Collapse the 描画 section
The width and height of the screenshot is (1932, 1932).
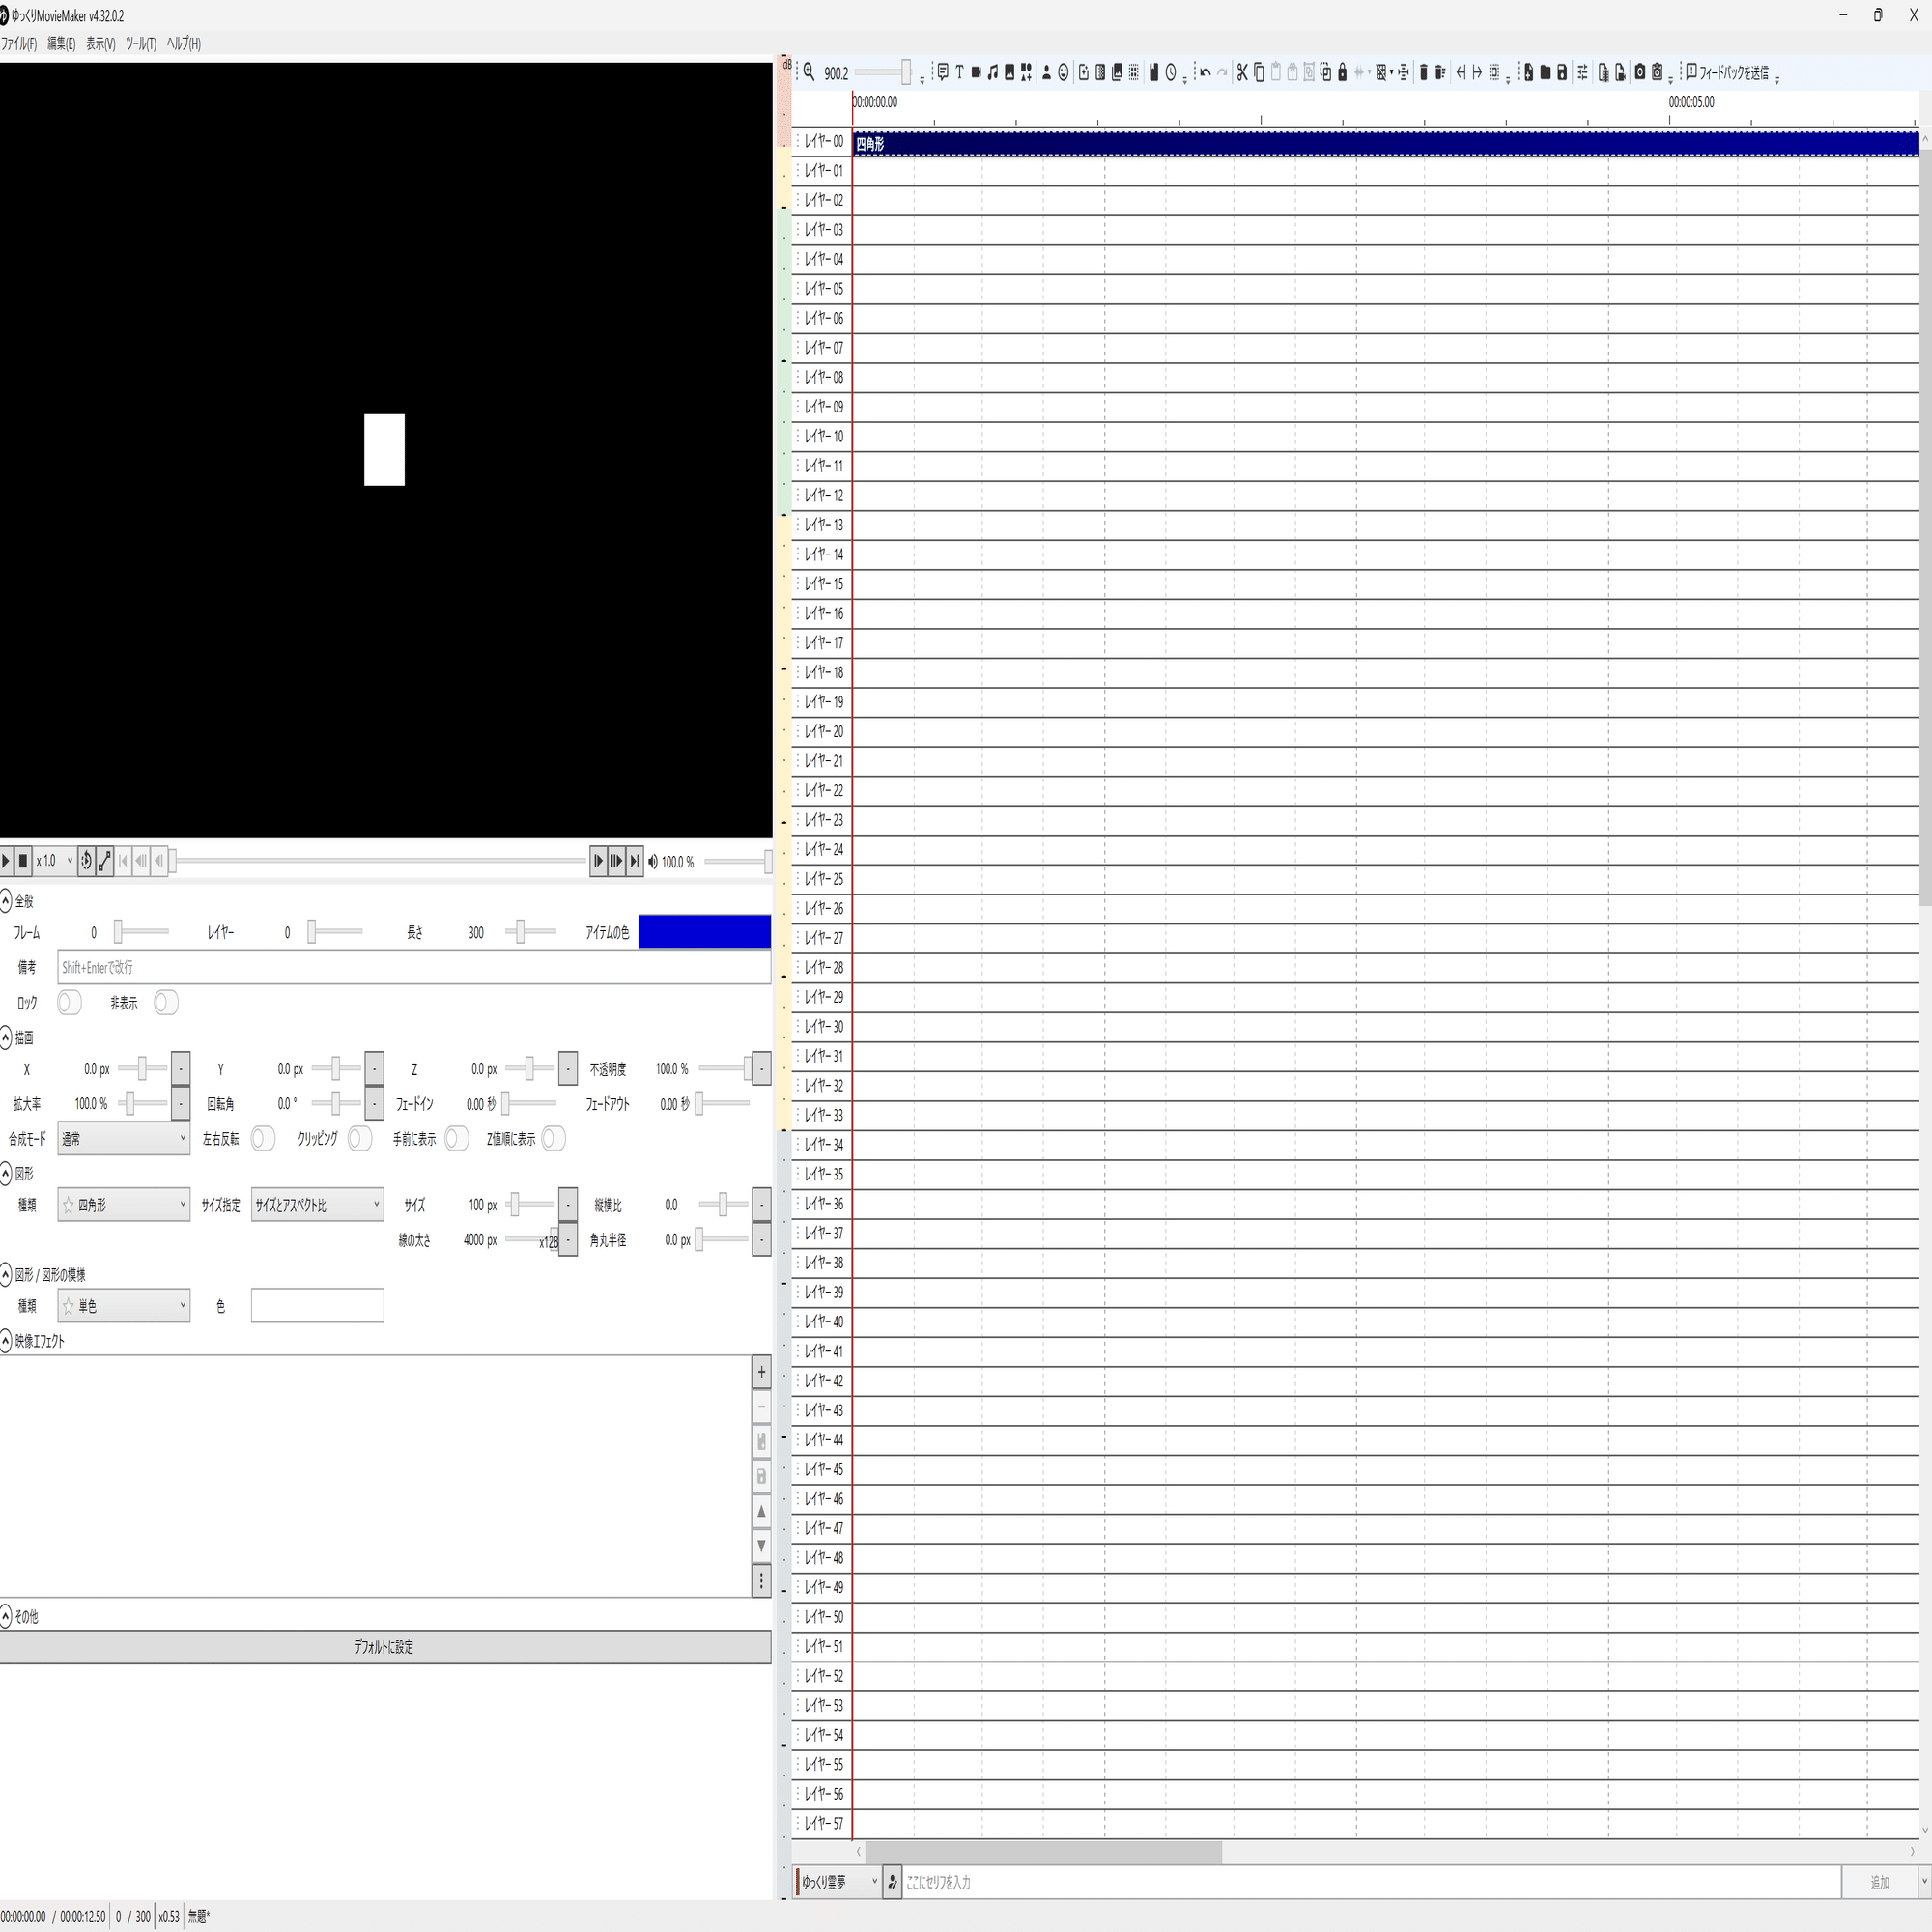click(6, 1037)
